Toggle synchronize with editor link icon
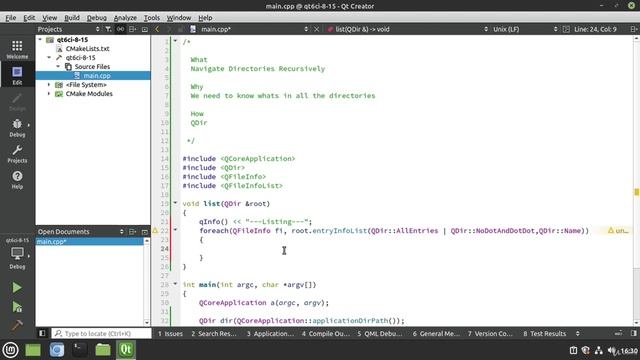 120,29
